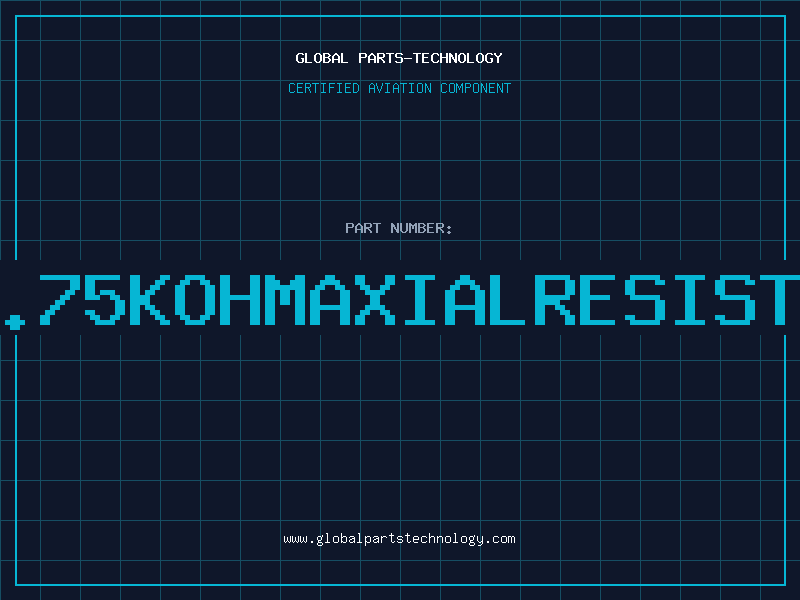The height and width of the screenshot is (600, 800).
Task: Click the GLOBAL PARTS-TECHNOLOGY company title
Action: [399, 58]
